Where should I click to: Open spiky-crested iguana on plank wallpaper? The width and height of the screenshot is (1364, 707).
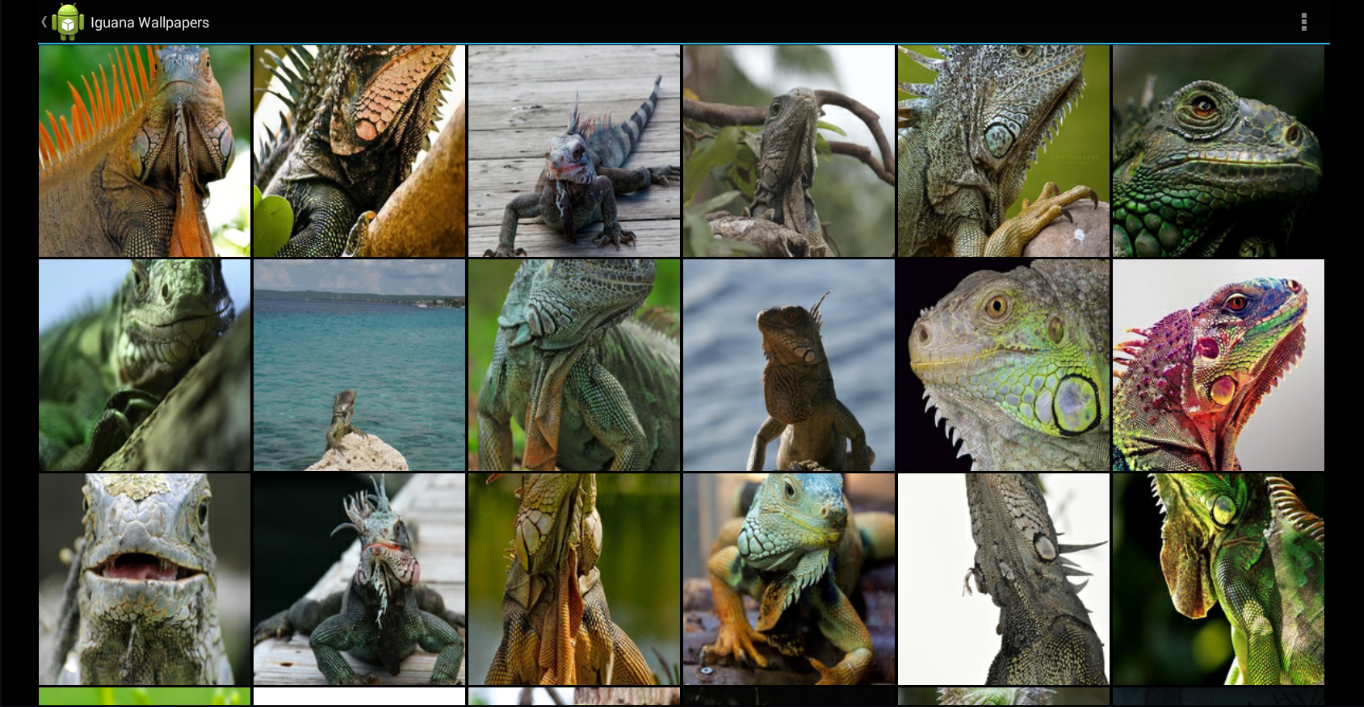tap(359, 579)
